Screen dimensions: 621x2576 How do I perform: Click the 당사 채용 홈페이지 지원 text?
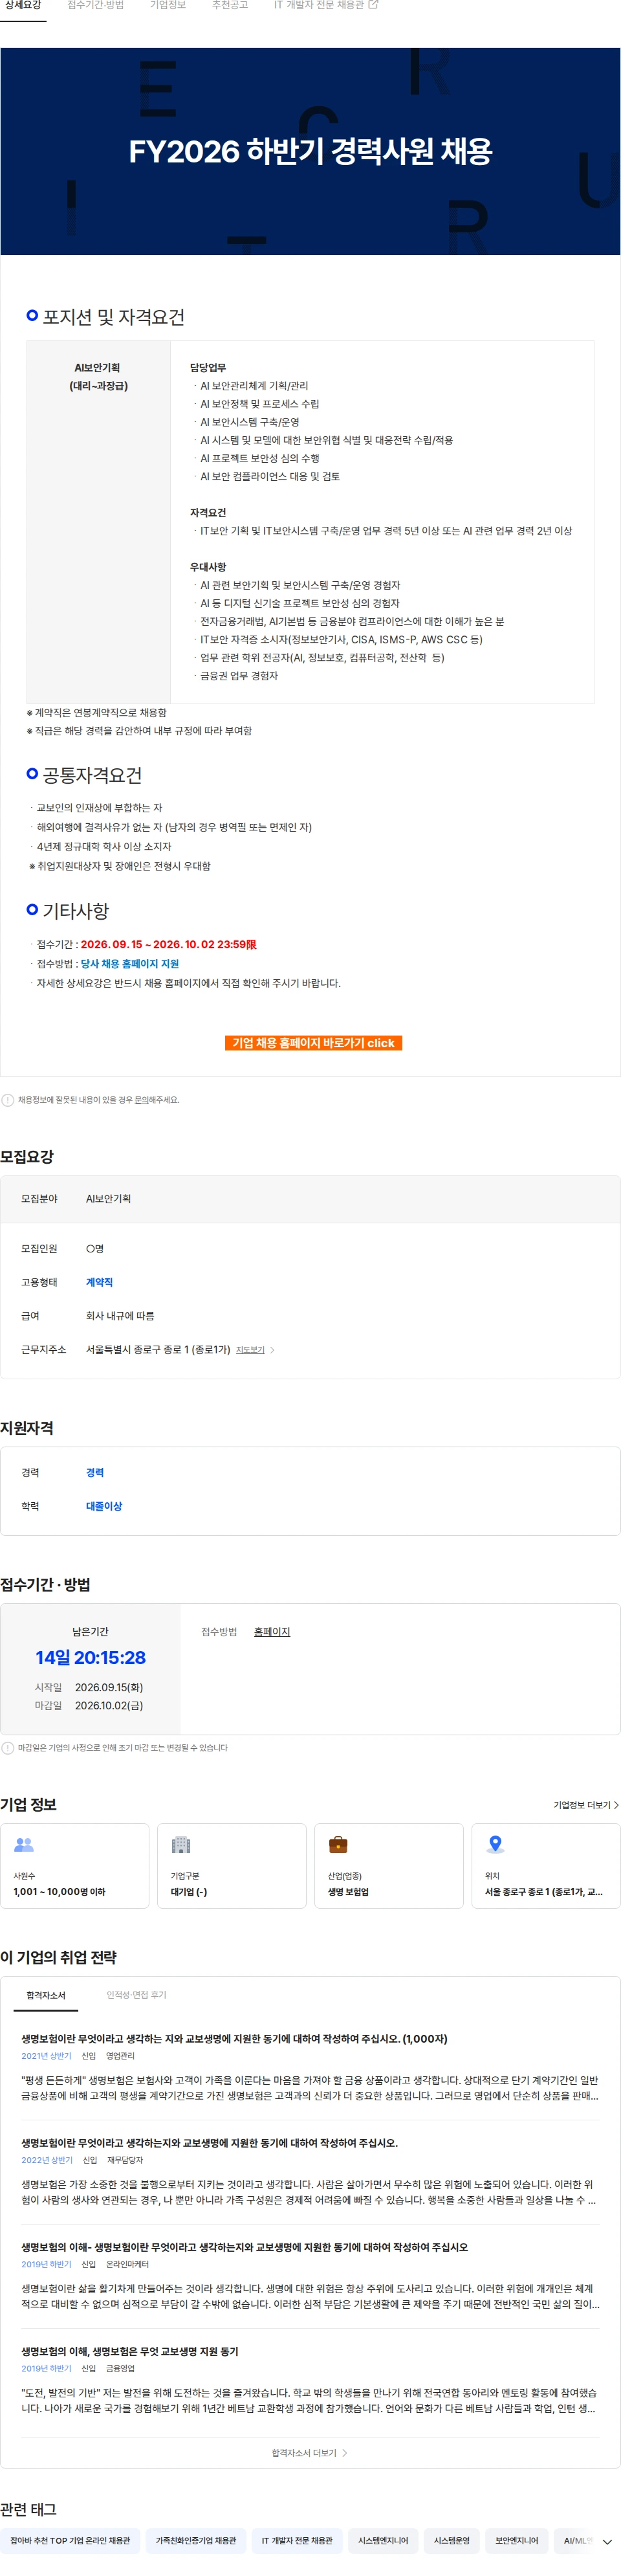coord(130,964)
